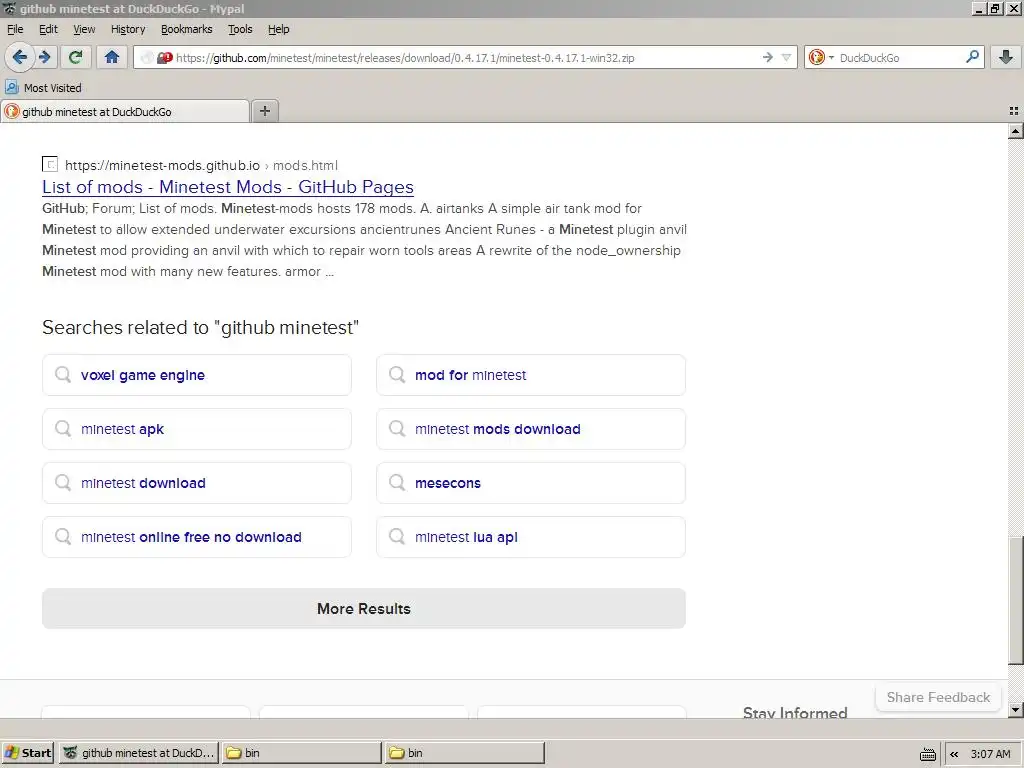1024x768 pixels.
Task: Reload the page with the green refresh icon
Action: pos(75,57)
